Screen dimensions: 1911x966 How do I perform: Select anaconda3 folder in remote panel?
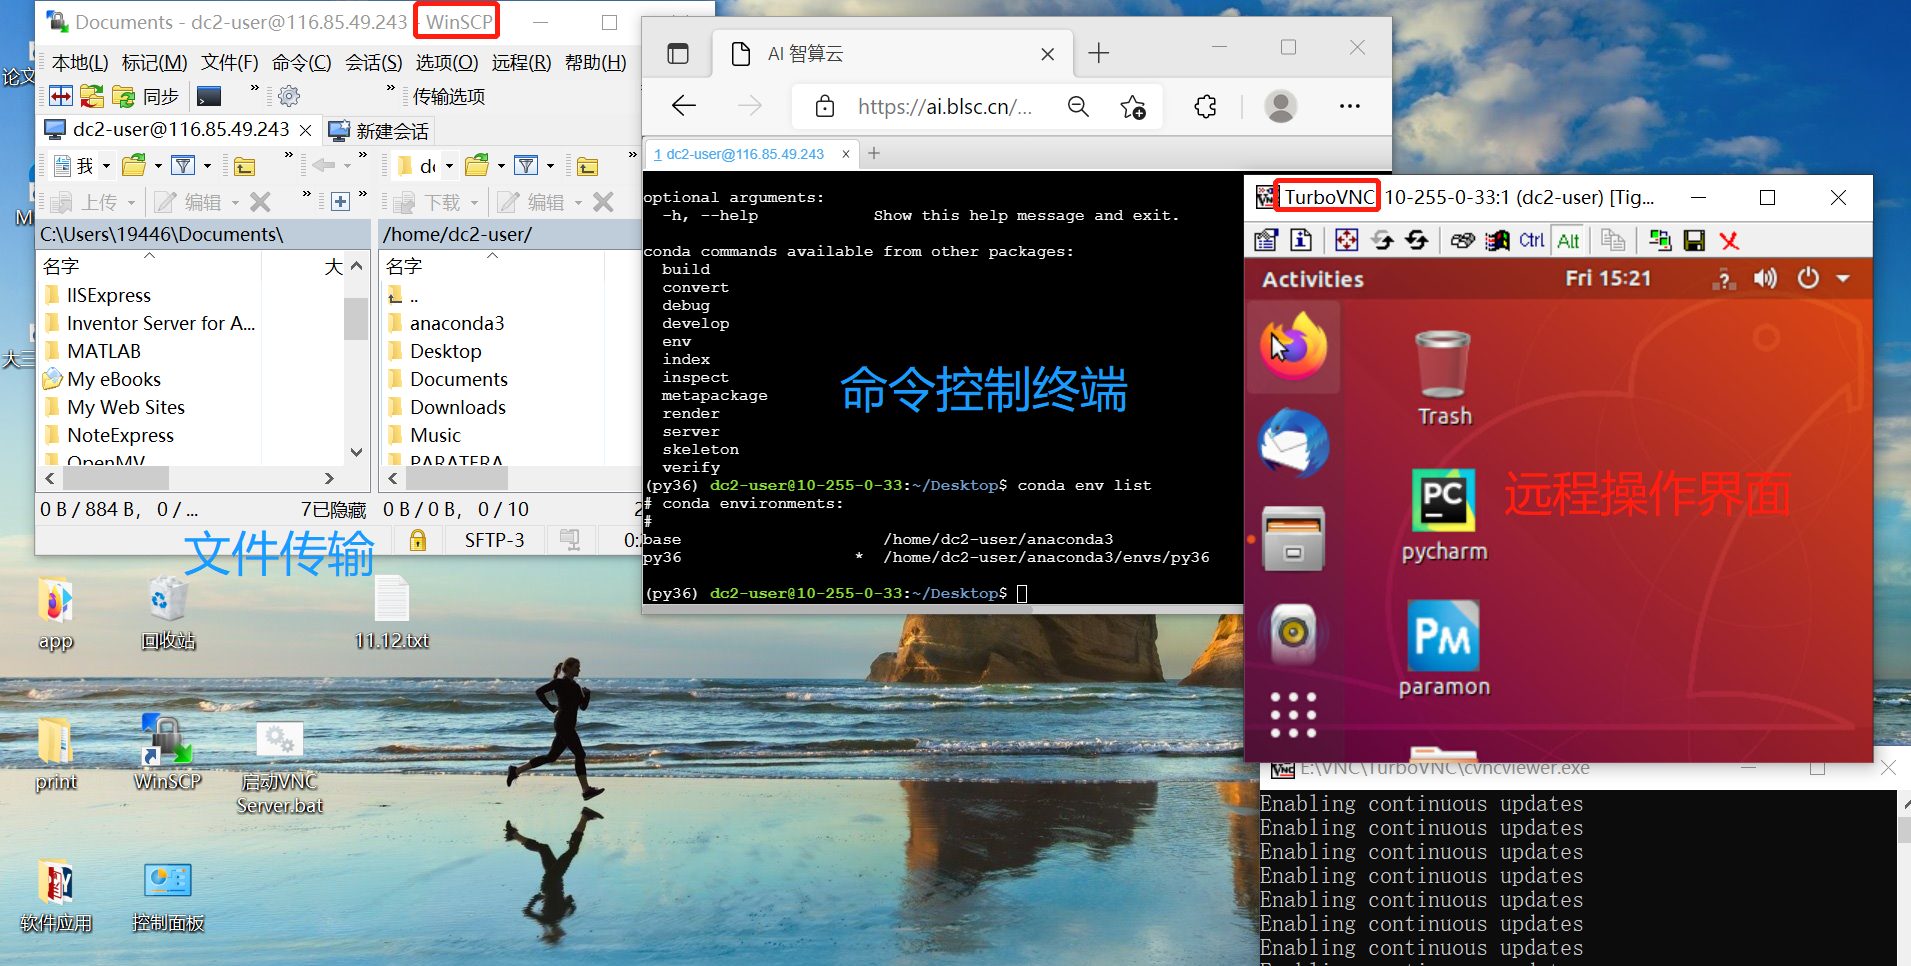(x=457, y=323)
